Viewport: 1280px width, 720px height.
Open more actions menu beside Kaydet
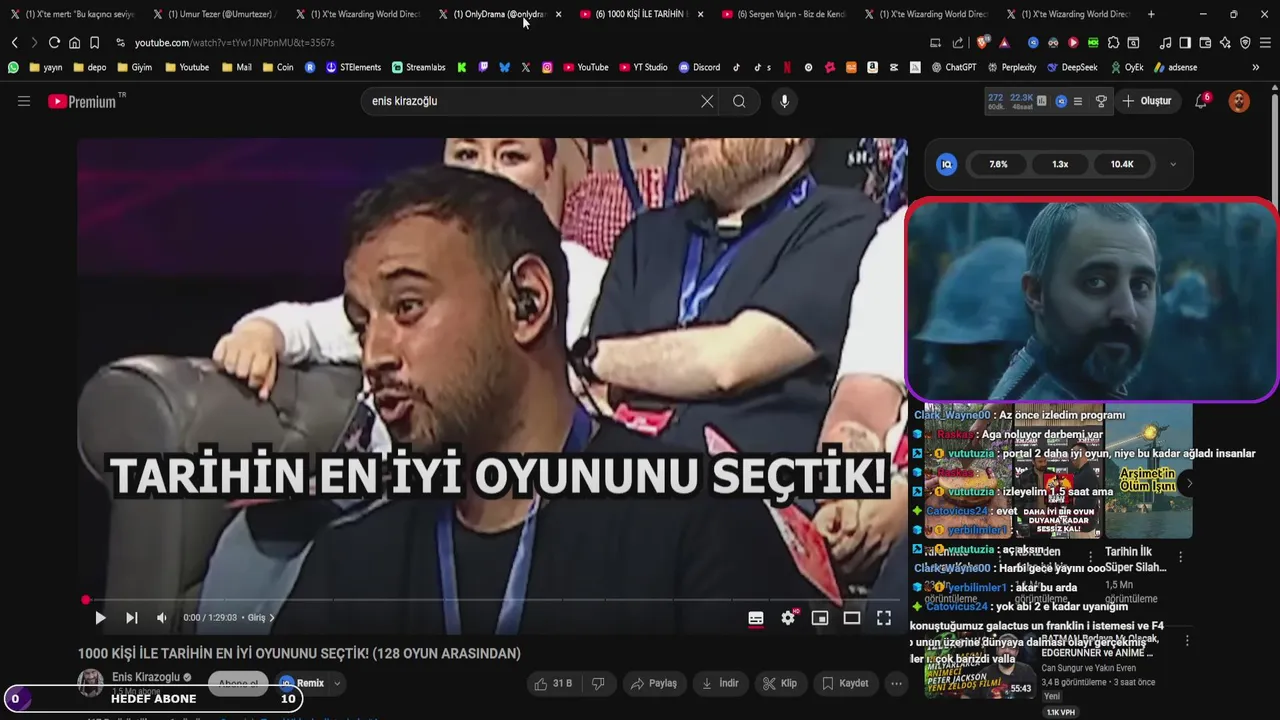pyautogui.click(x=896, y=683)
